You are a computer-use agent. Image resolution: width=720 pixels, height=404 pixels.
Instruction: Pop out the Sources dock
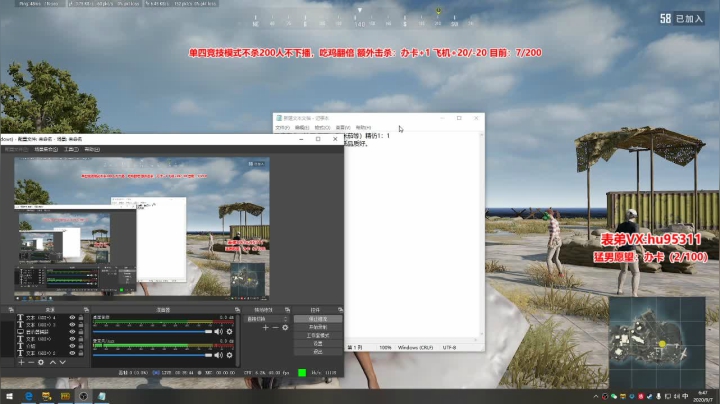[86, 310]
